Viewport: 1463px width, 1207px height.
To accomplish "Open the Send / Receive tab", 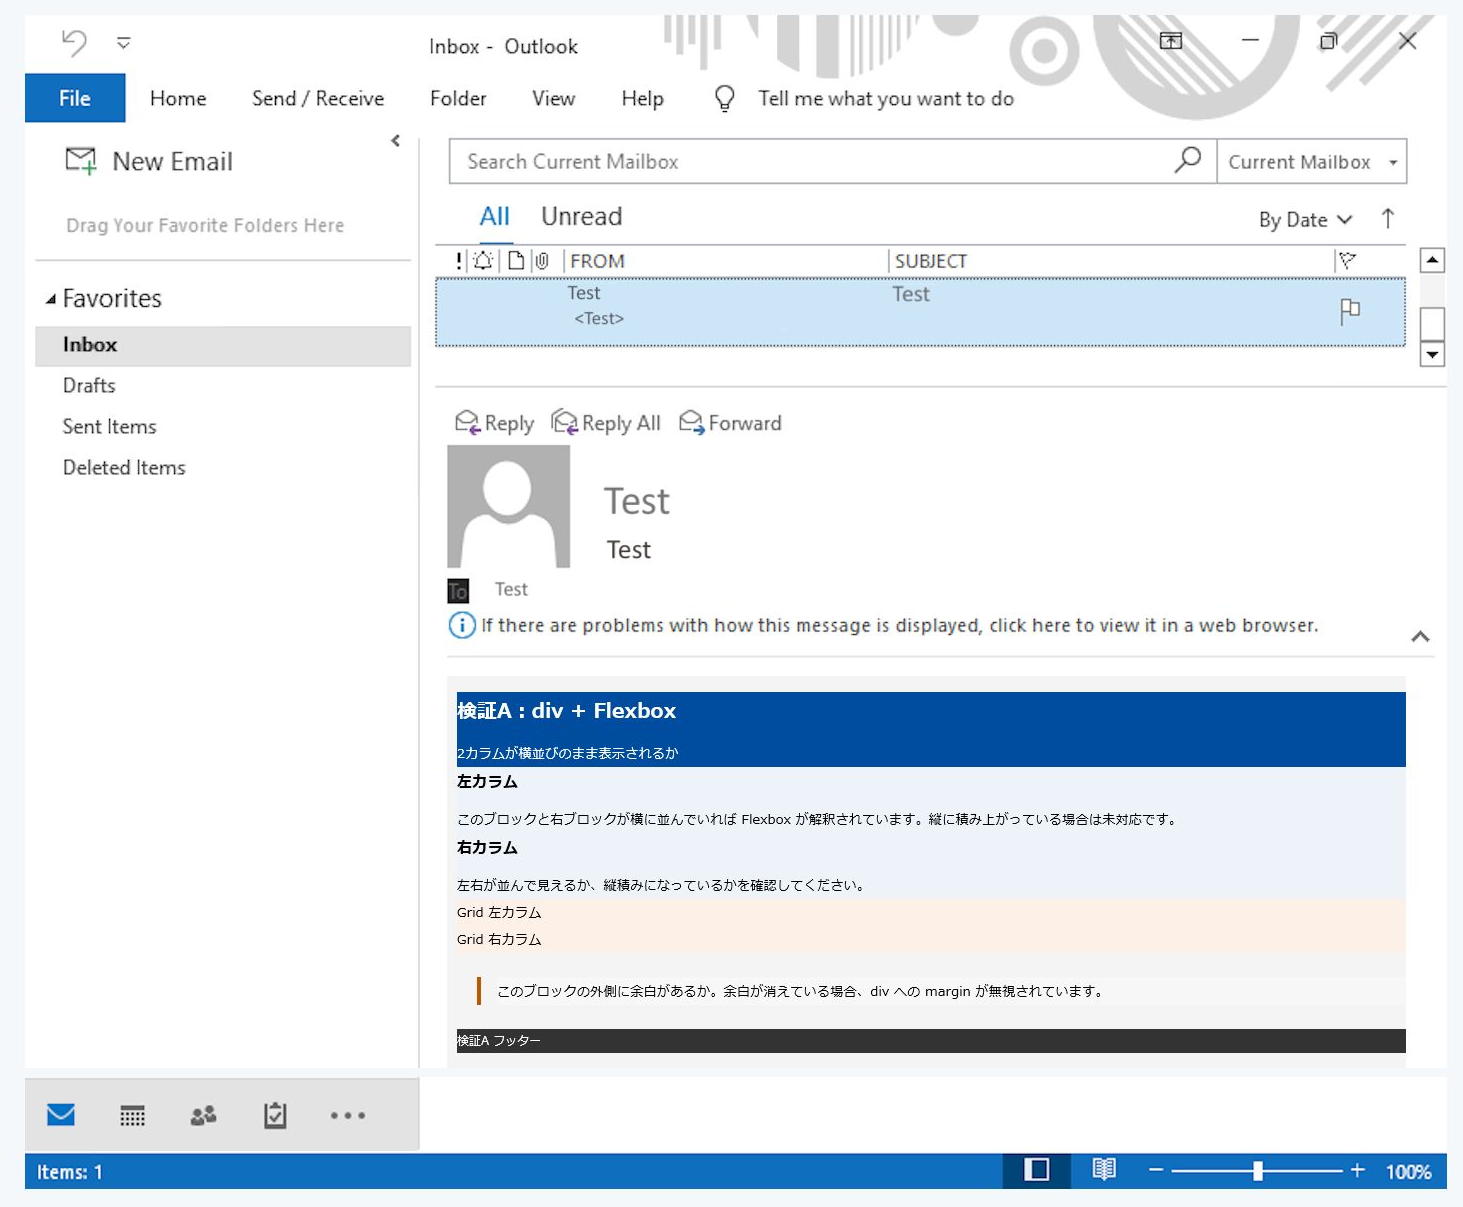I will coord(318,98).
